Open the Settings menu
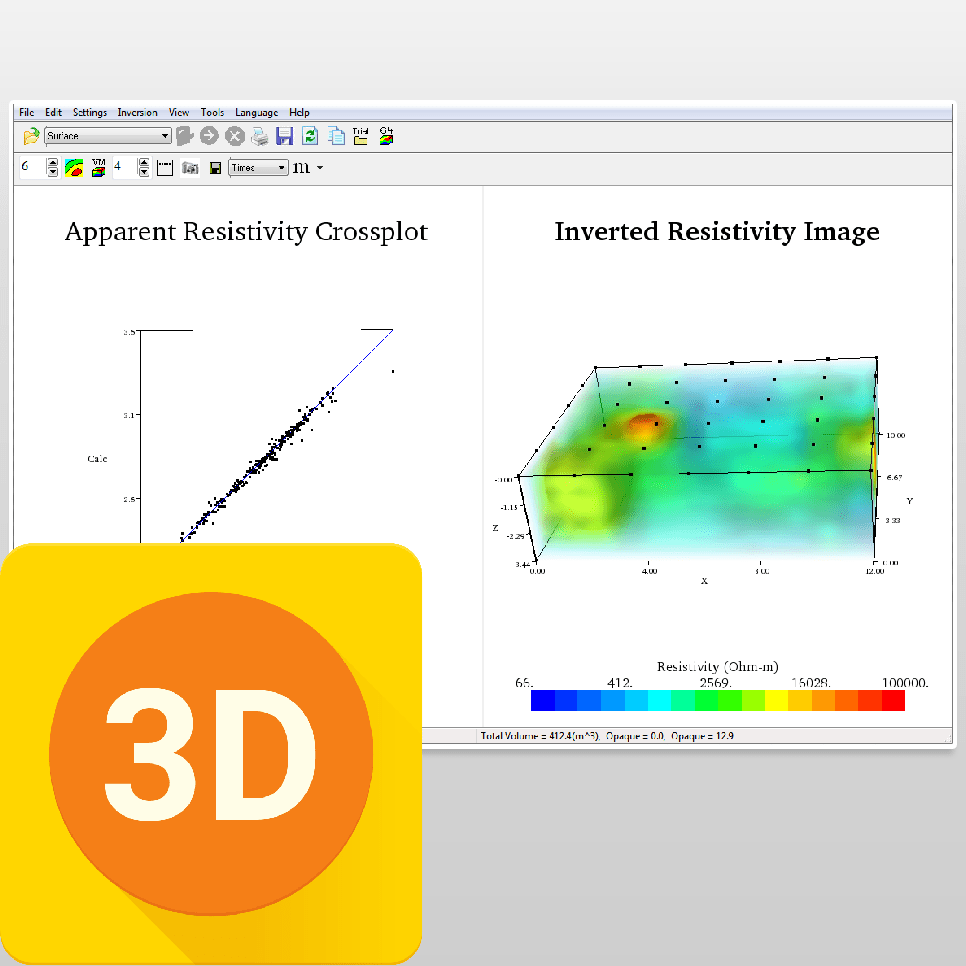The image size is (966, 966). 89,112
